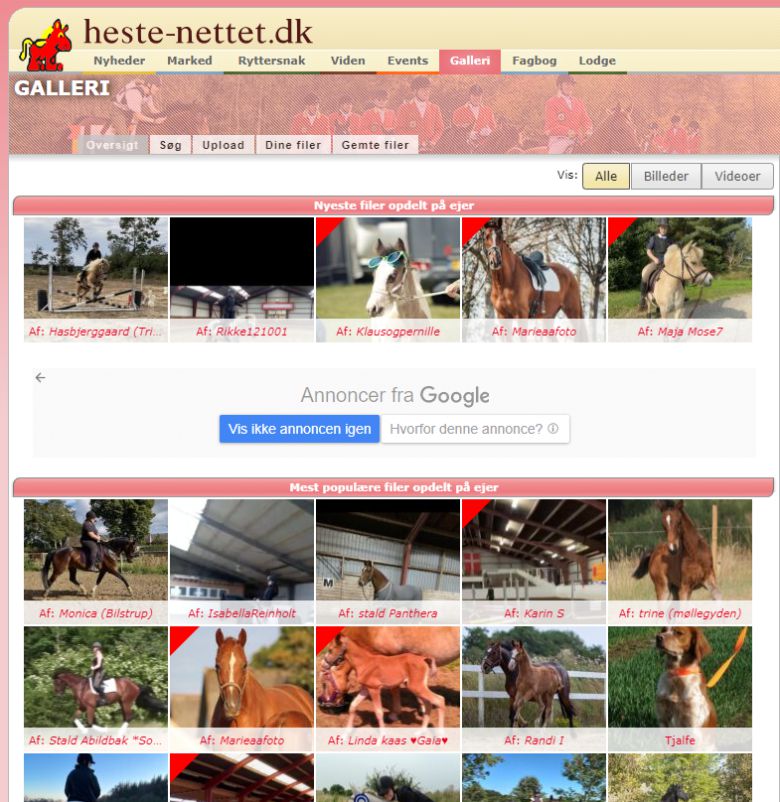Click the back arrow in ad box
Screen dimensions: 780x802
[40, 378]
